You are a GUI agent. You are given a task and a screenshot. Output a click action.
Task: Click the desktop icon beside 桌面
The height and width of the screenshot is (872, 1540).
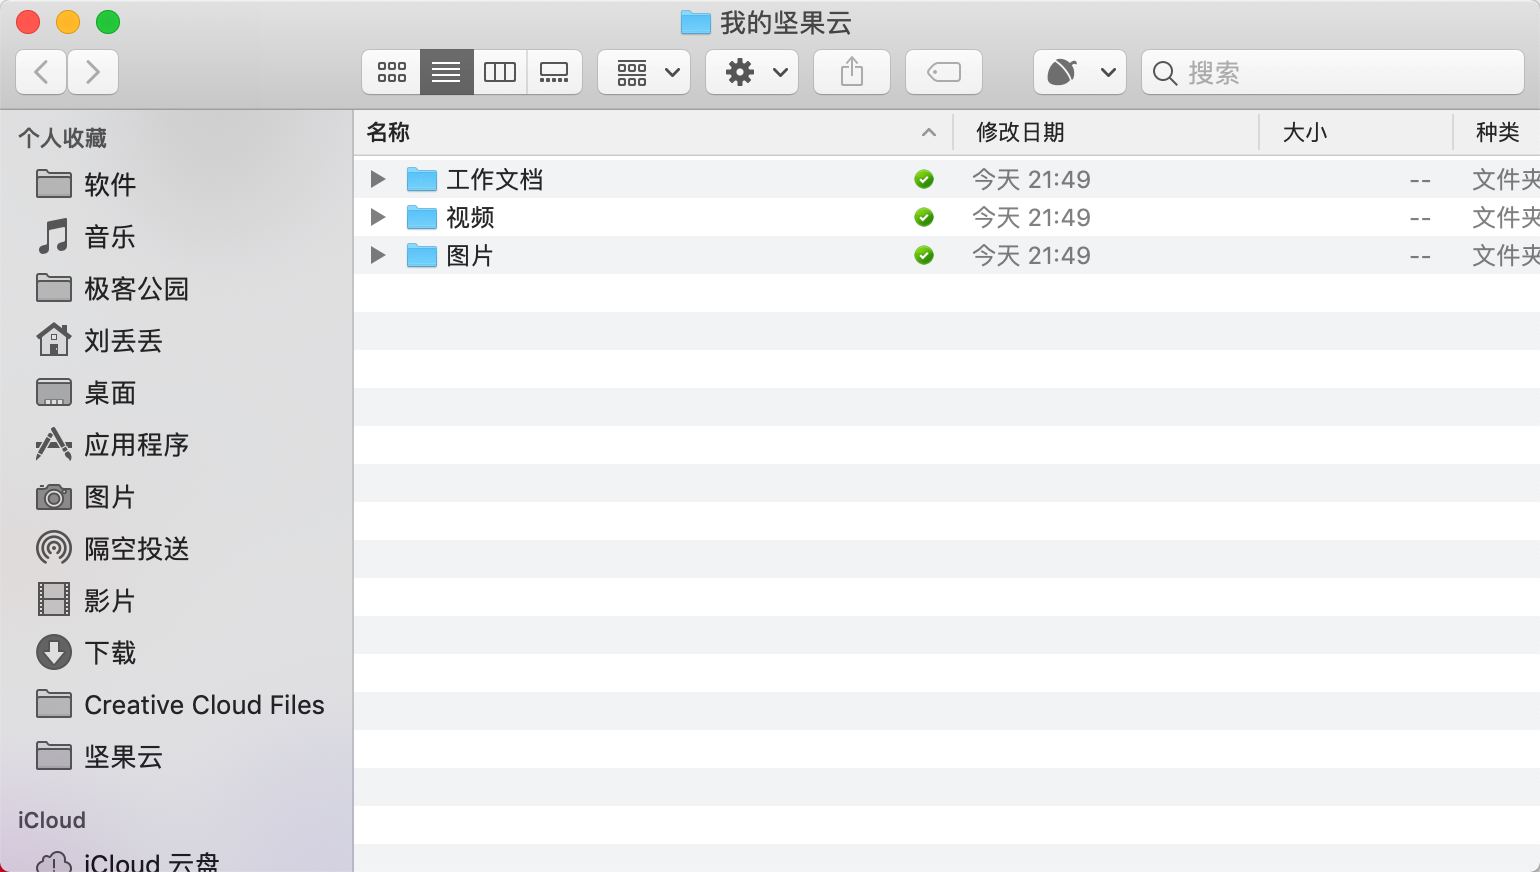pyautogui.click(x=54, y=393)
